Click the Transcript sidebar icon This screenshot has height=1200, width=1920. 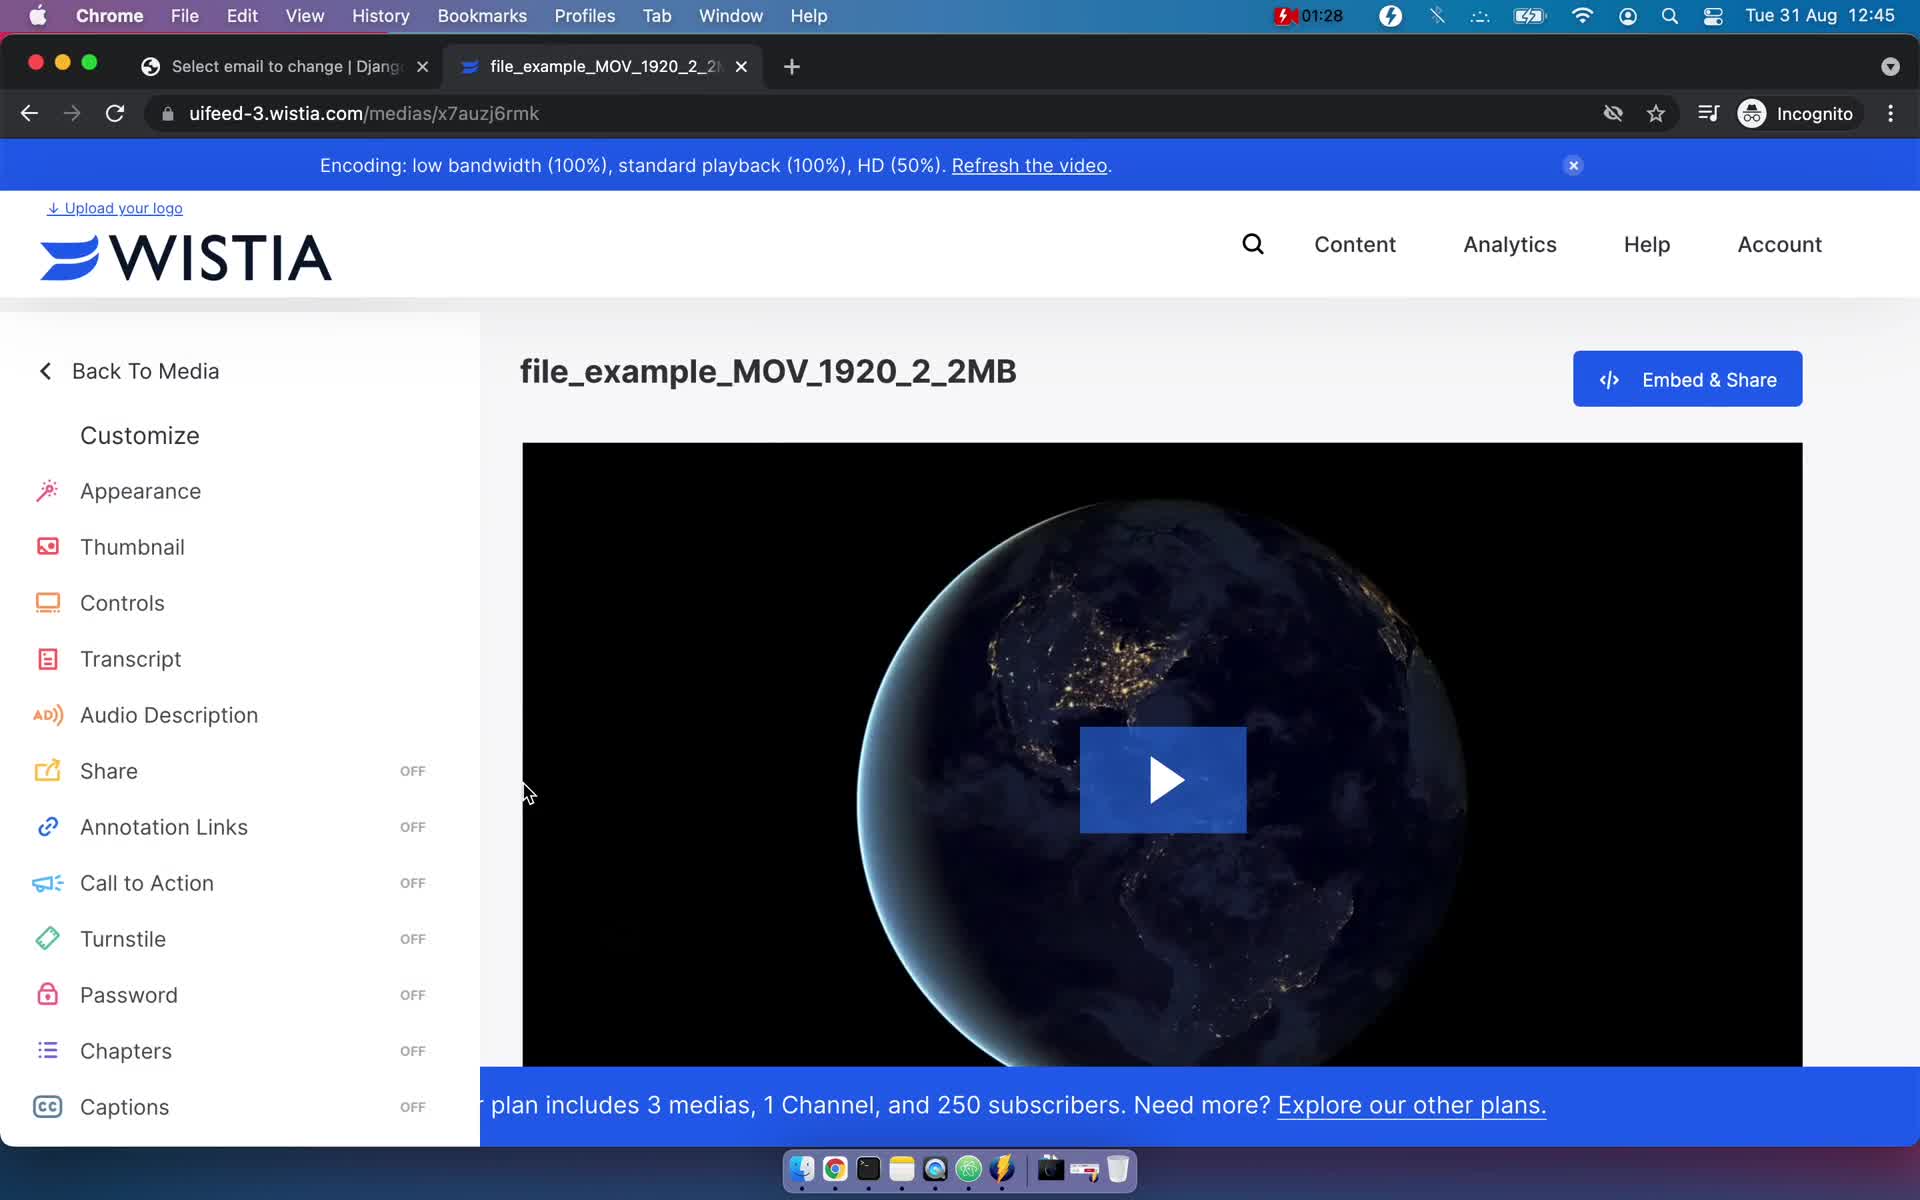[x=46, y=658]
